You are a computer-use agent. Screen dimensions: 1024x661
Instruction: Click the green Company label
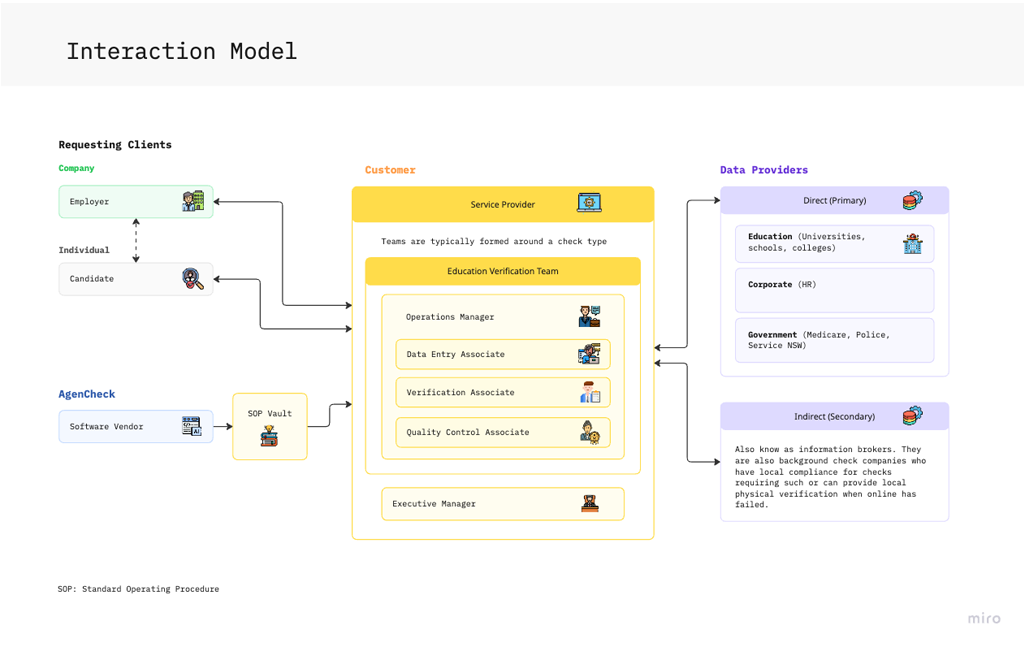[x=76, y=168]
